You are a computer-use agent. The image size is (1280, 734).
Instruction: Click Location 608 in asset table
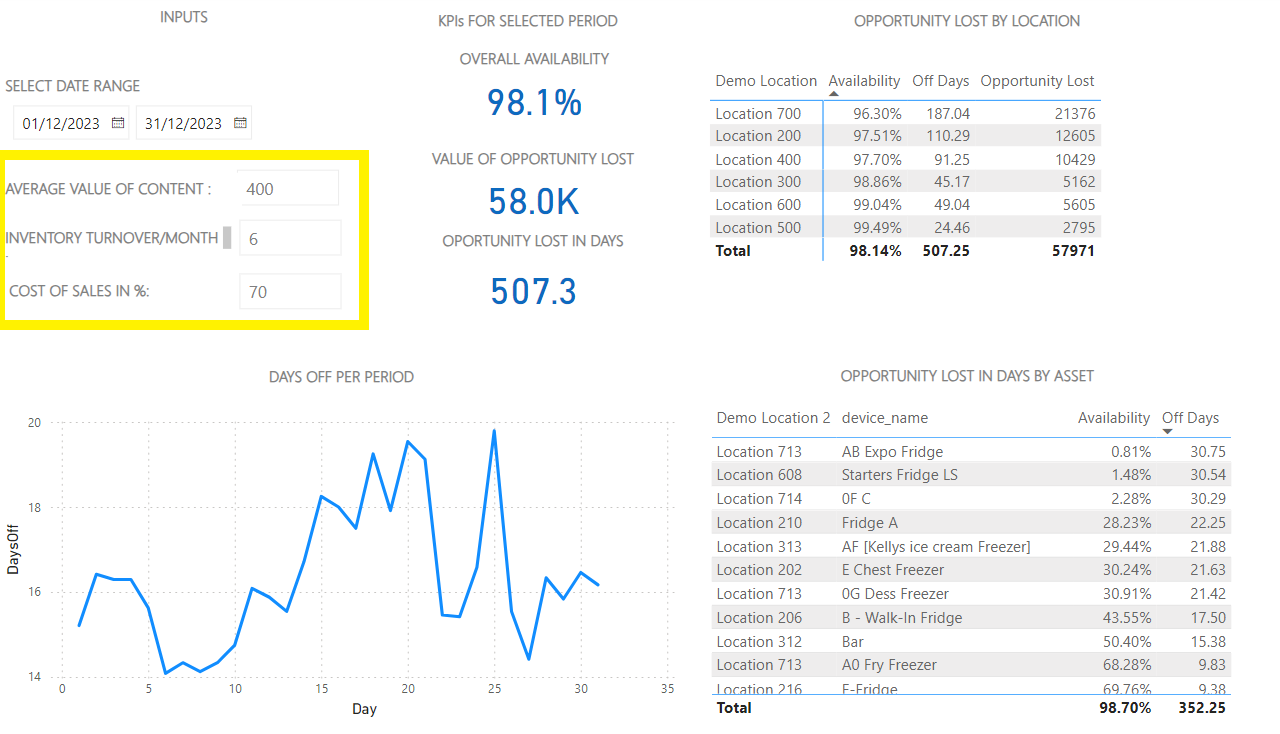tap(759, 475)
